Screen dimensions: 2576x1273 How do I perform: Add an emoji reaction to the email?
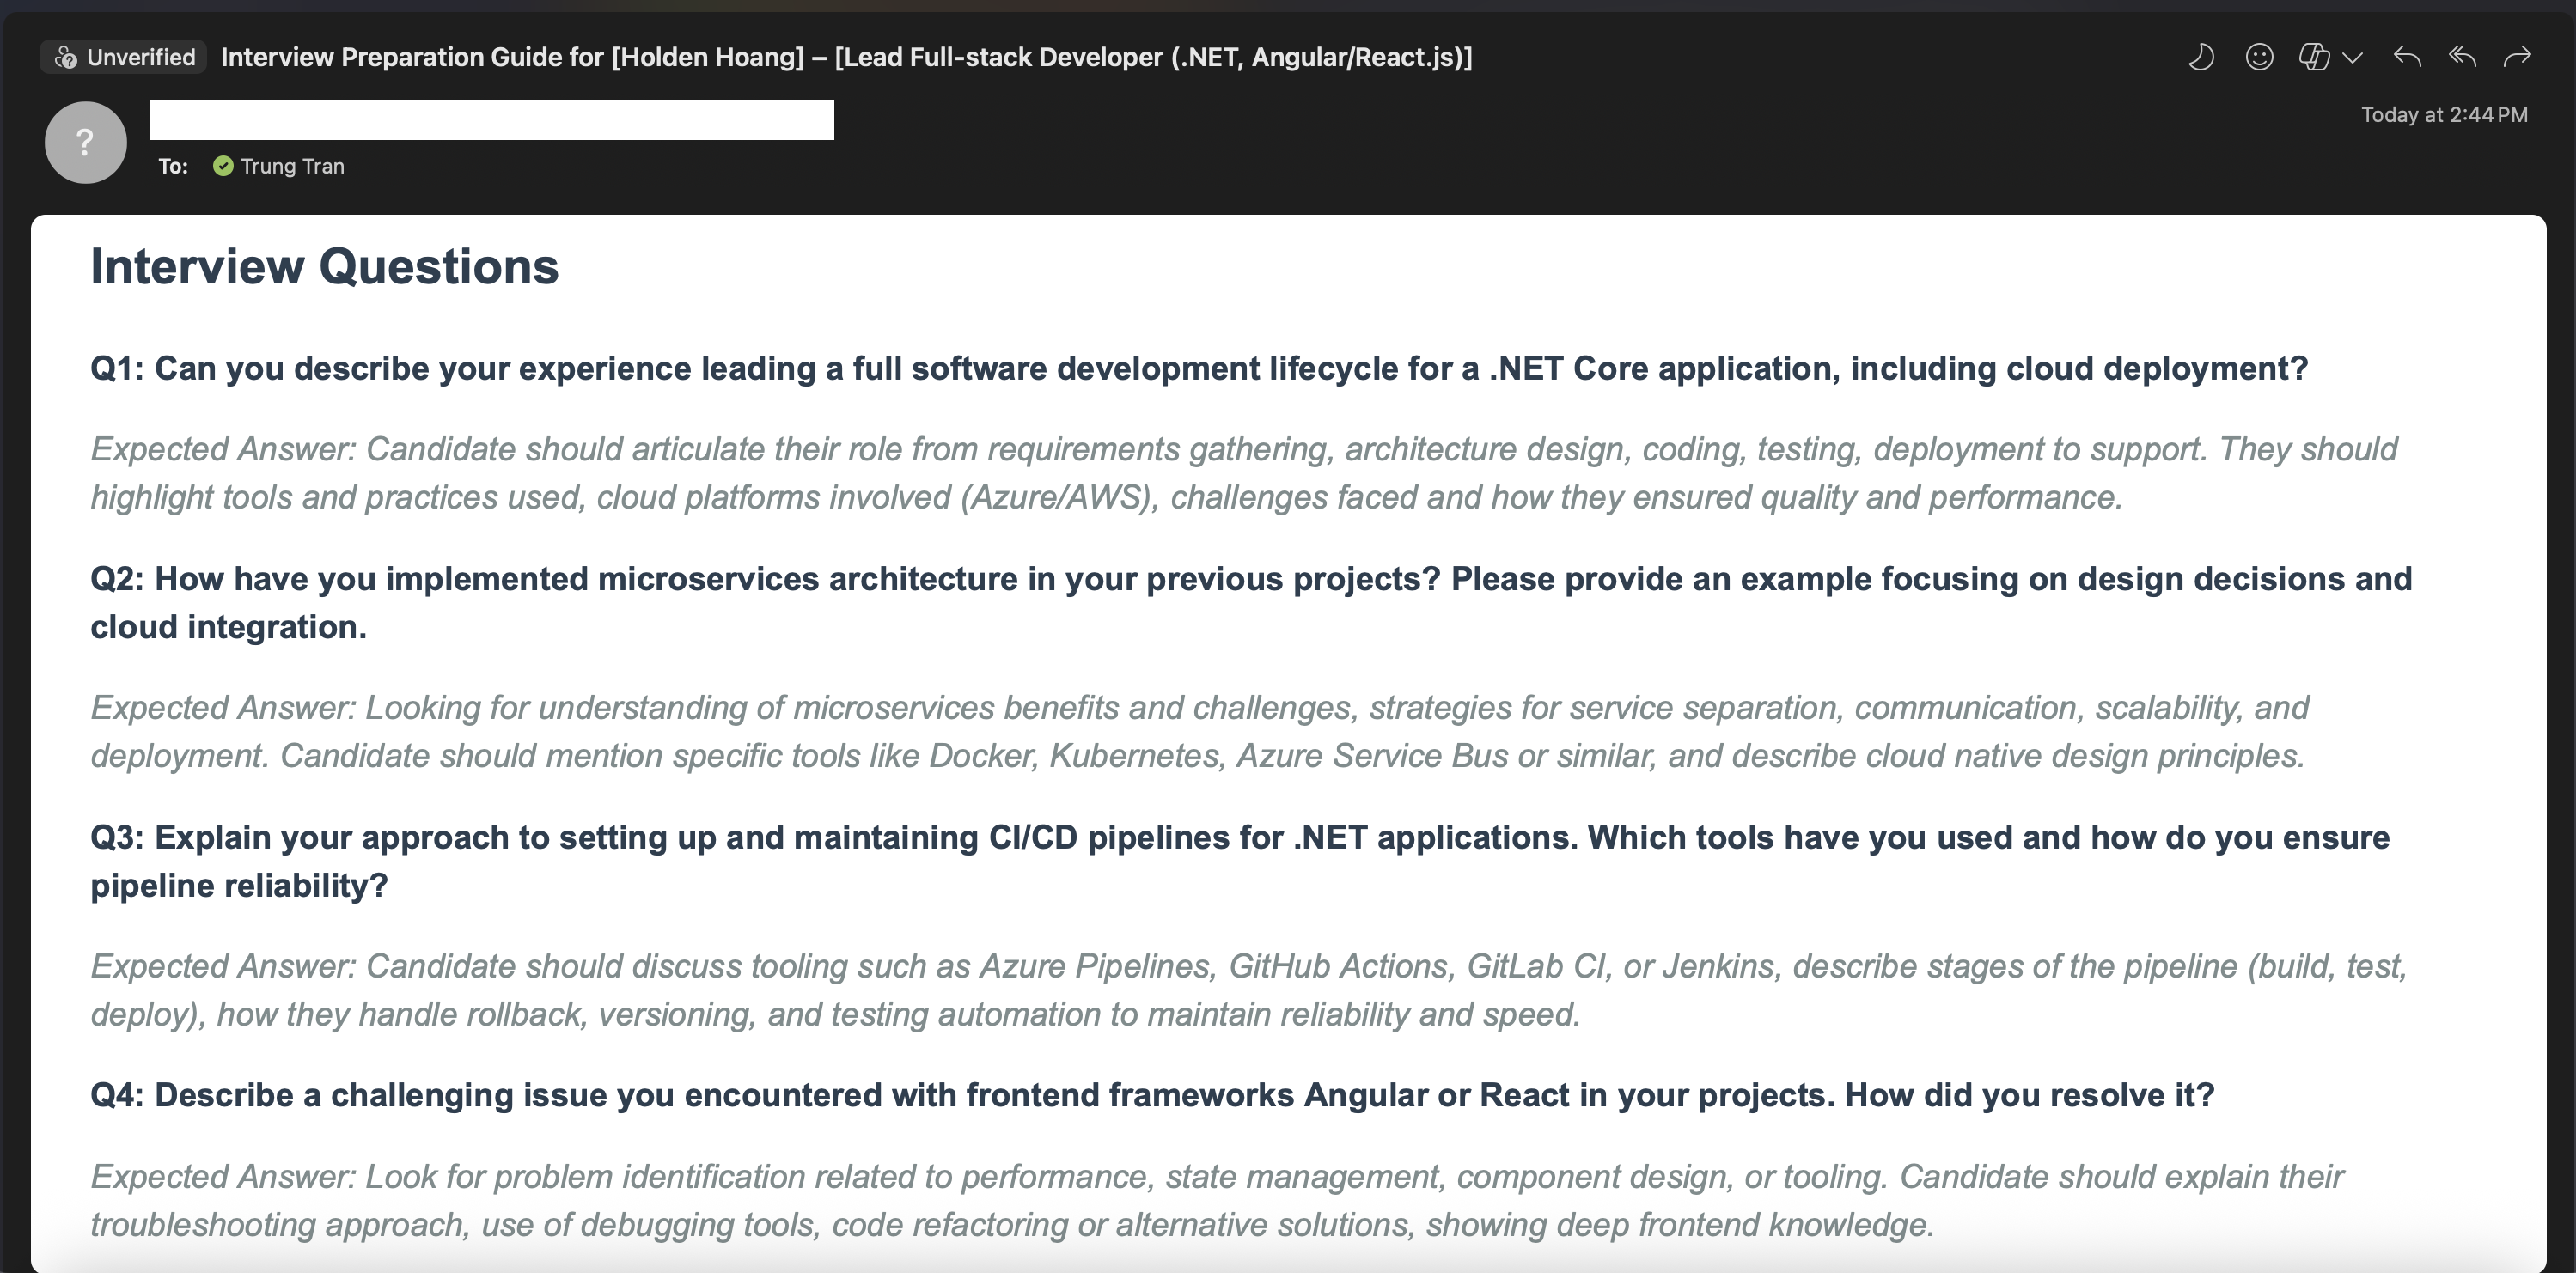[x=2259, y=57]
